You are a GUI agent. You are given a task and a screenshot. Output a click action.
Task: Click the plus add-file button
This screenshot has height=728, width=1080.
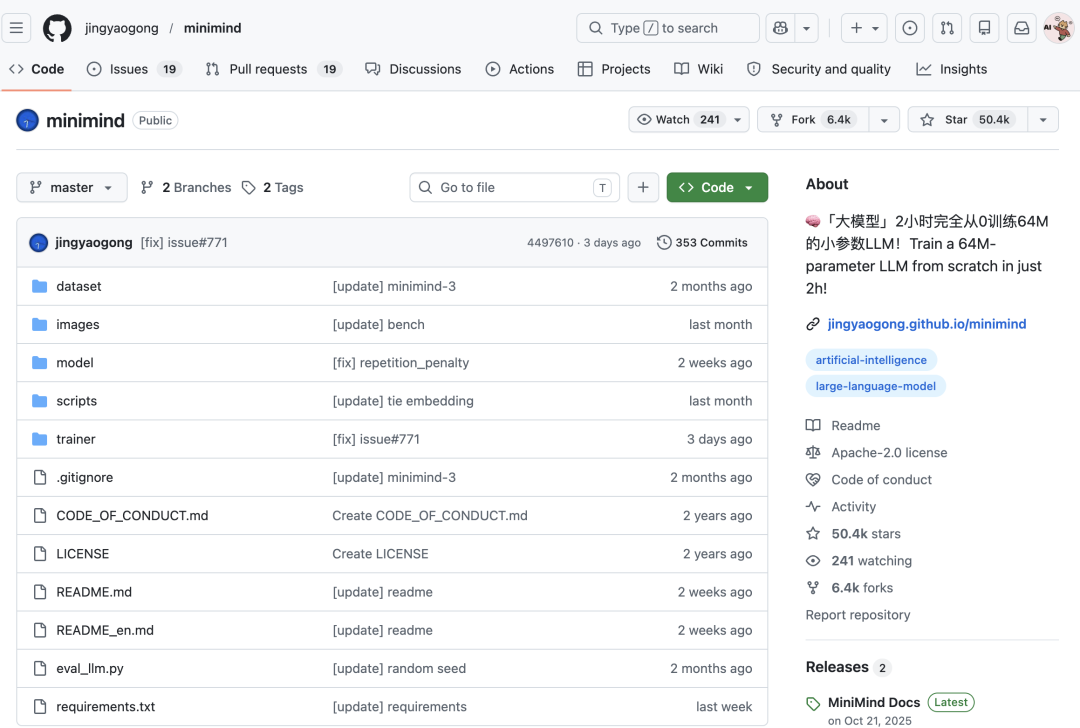[643, 187]
